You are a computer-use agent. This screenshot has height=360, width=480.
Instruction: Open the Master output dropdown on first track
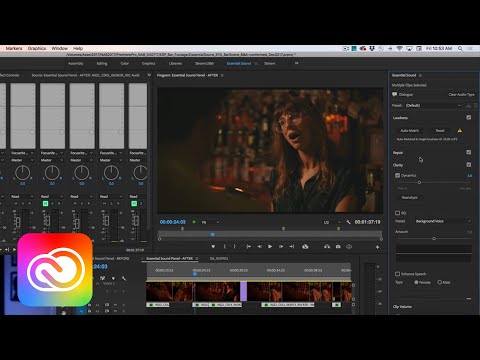pyautogui.click(x=22, y=160)
